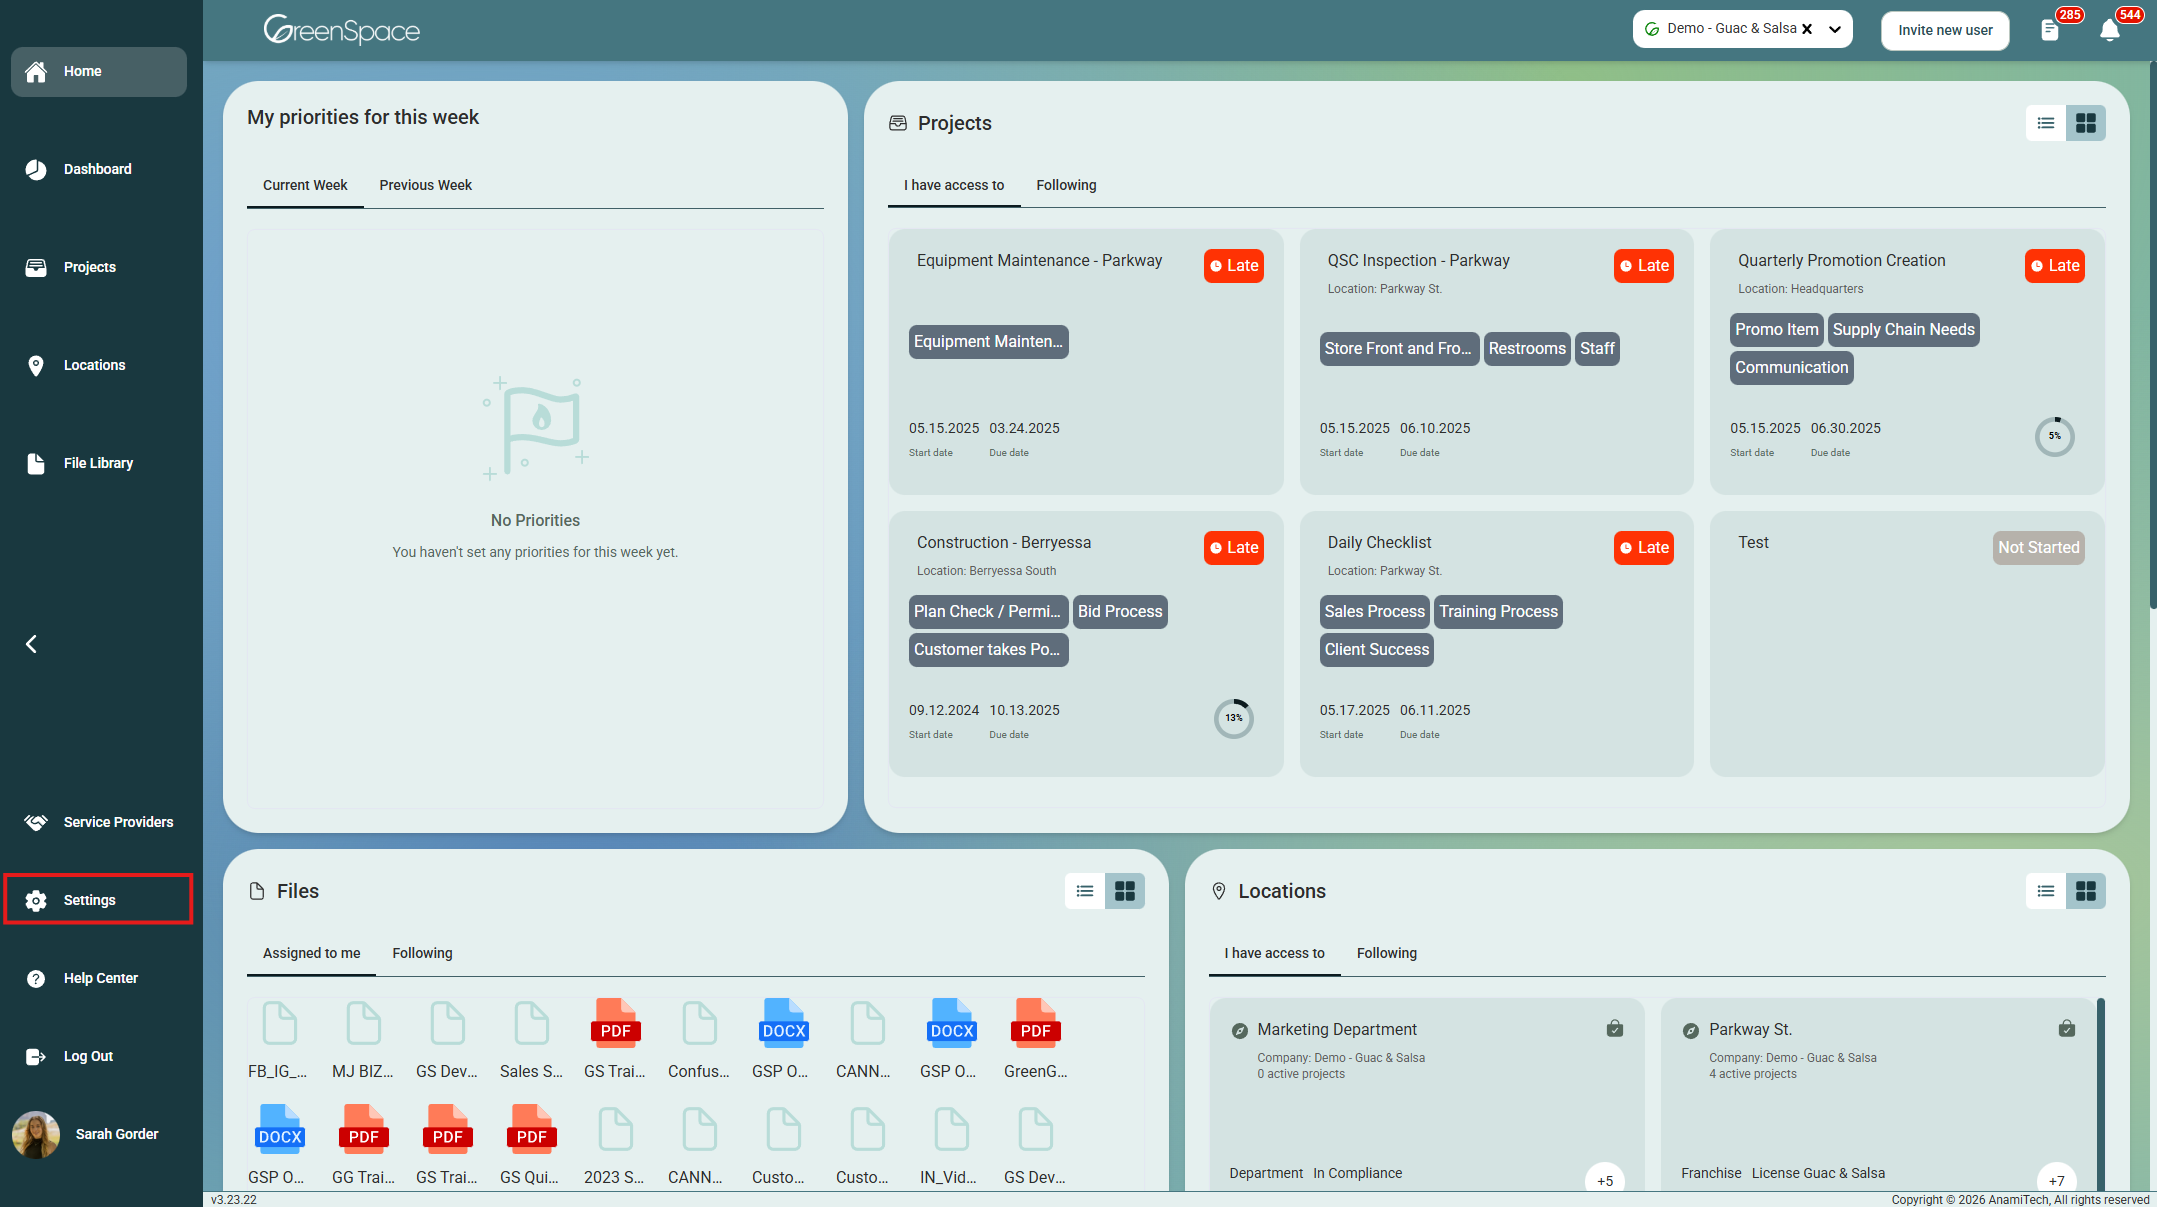
Task: Open the Following tab in Projects
Action: [x=1066, y=185]
